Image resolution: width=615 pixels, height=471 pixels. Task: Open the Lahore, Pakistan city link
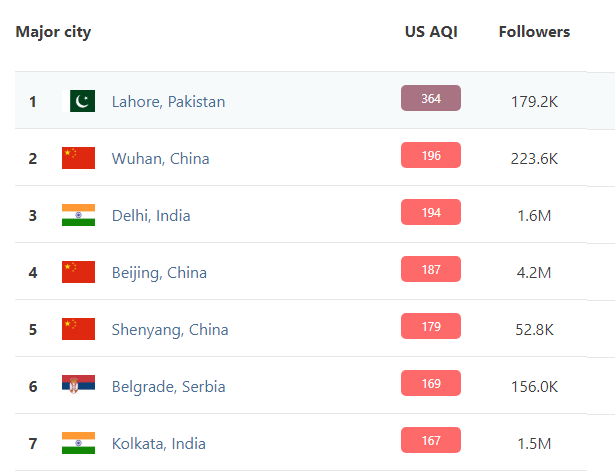[x=168, y=101]
